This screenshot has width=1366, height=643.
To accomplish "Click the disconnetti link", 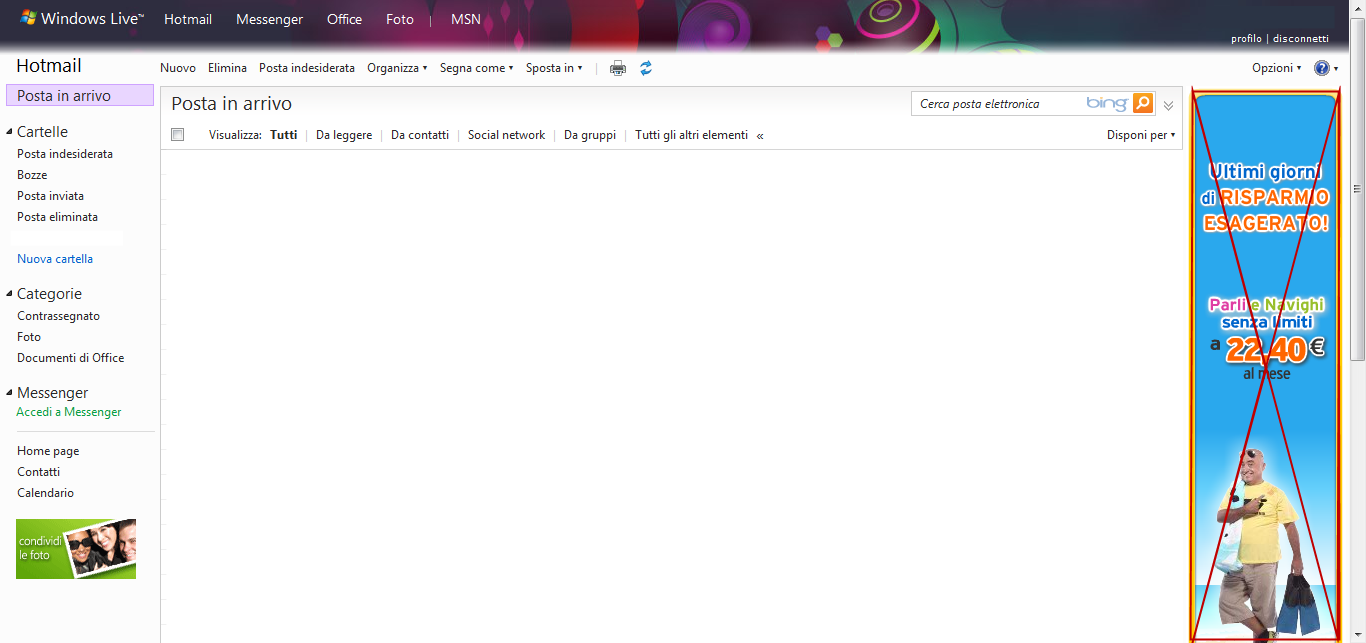I will [x=1301, y=39].
